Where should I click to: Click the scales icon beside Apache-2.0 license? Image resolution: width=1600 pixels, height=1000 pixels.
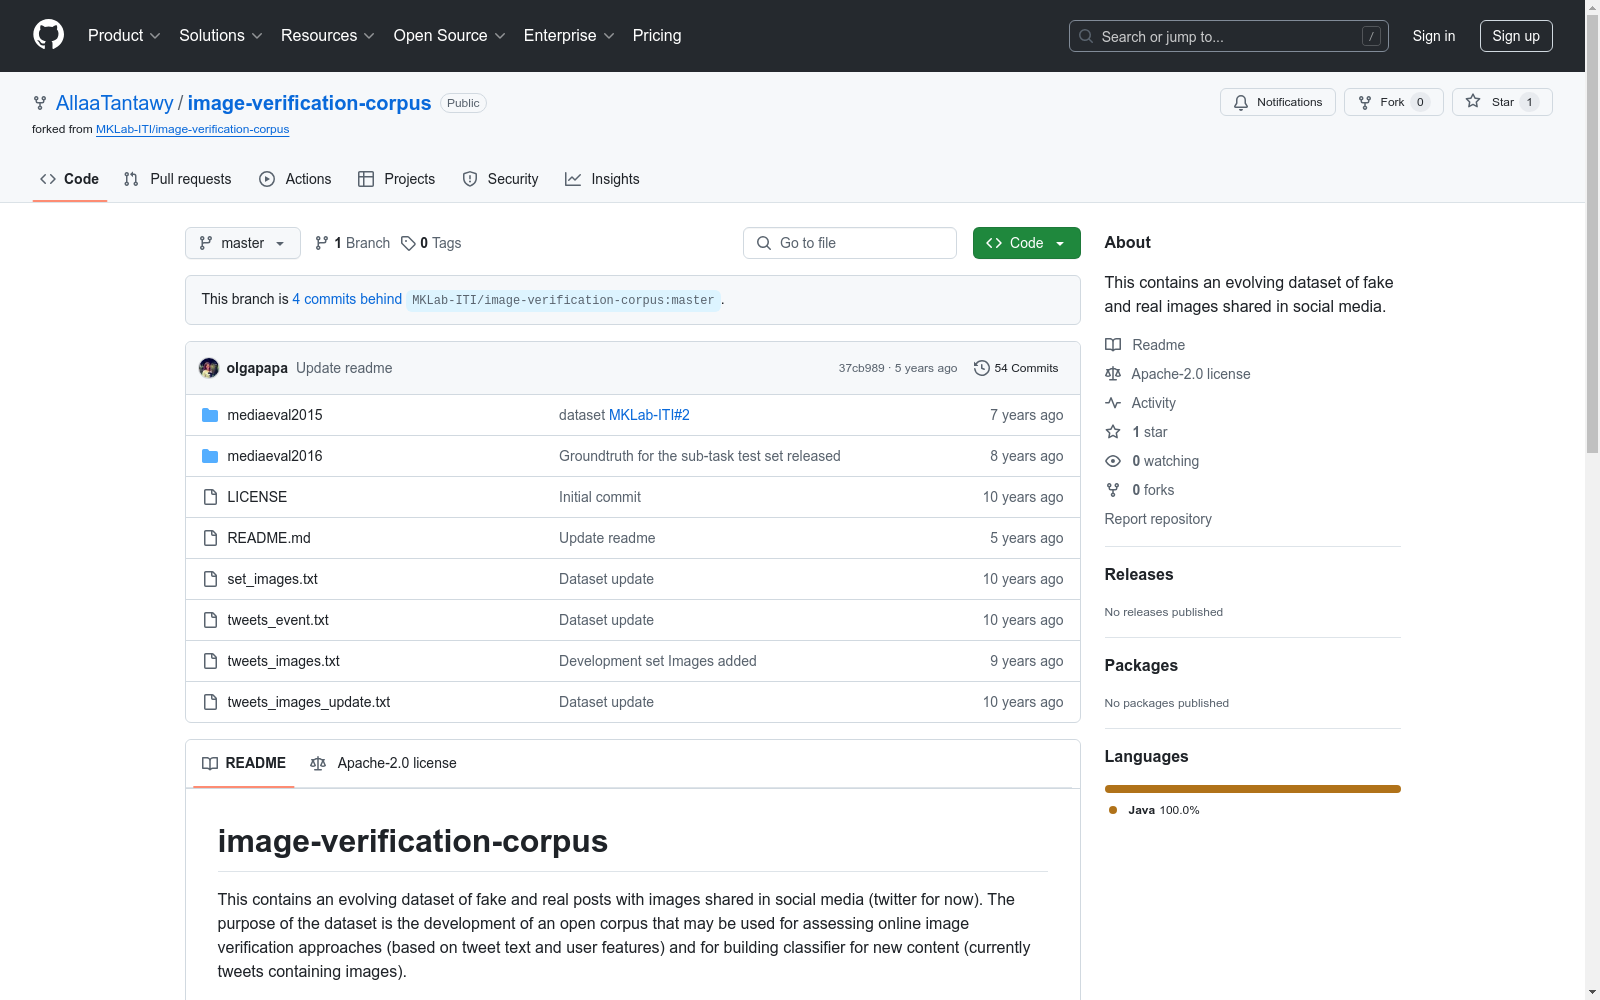pos(1113,374)
